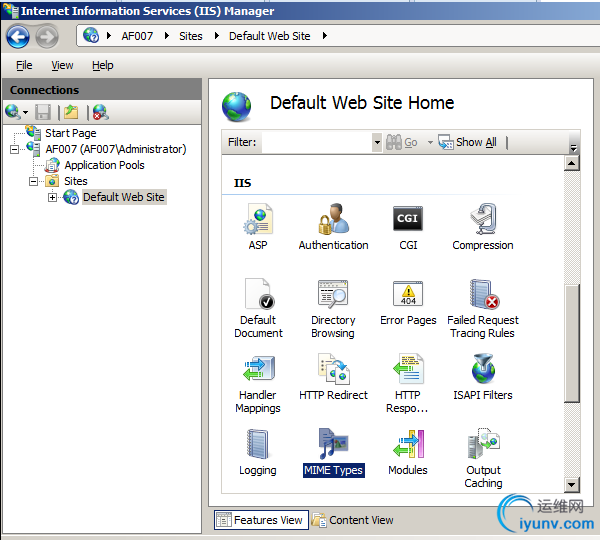
Task: Click the Delete connection icon
Action: [x=101, y=112]
